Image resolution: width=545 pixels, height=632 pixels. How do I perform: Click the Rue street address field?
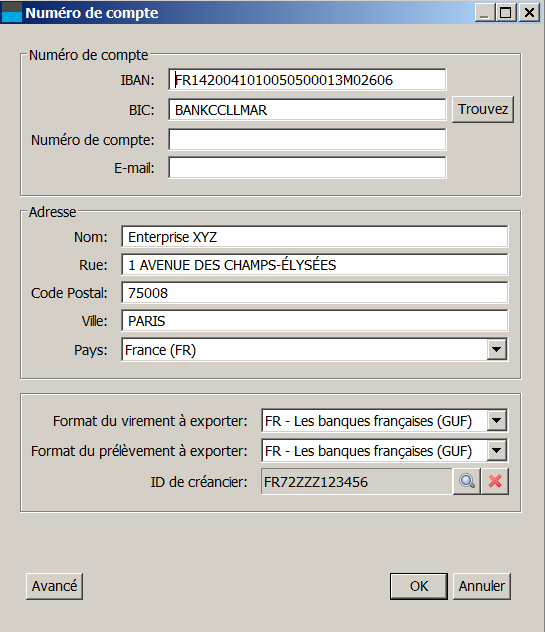pyautogui.click(x=314, y=265)
